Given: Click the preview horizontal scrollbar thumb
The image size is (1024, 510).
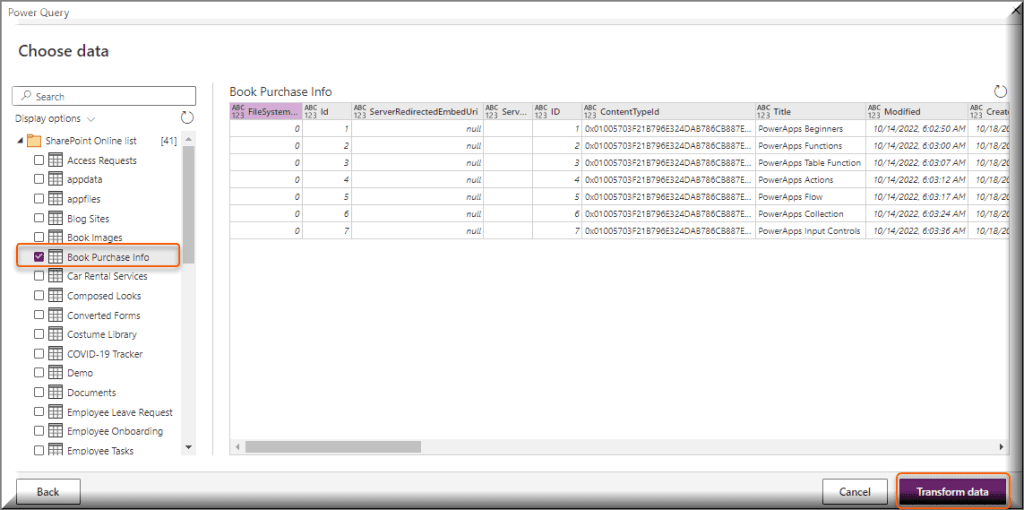Looking at the screenshot, I should [x=333, y=447].
